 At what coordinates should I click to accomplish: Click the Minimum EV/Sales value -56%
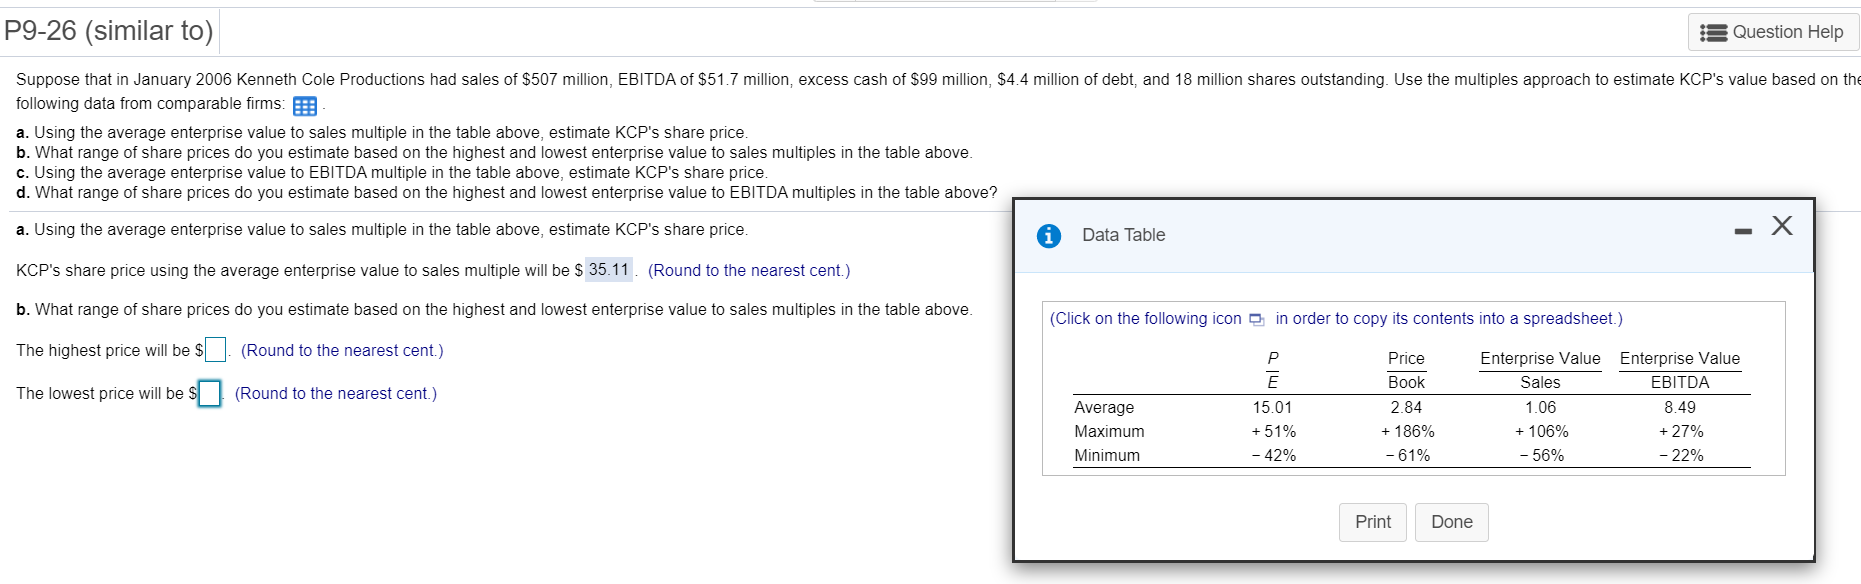(x=1541, y=455)
